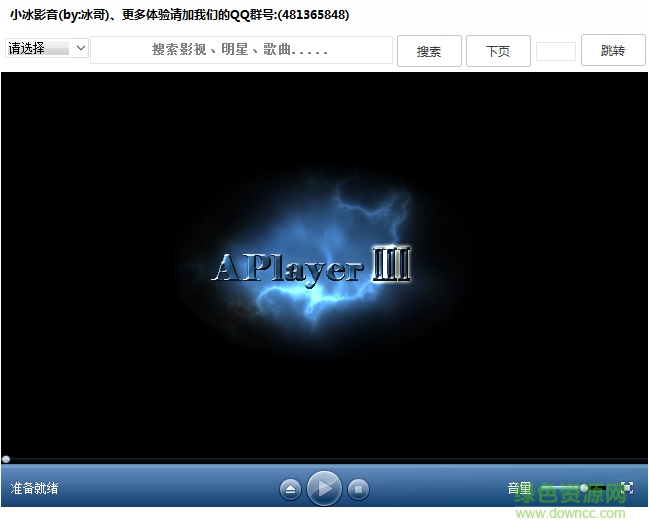Enter fullscreen using the bottom-right icon

(x=627, y=488)
